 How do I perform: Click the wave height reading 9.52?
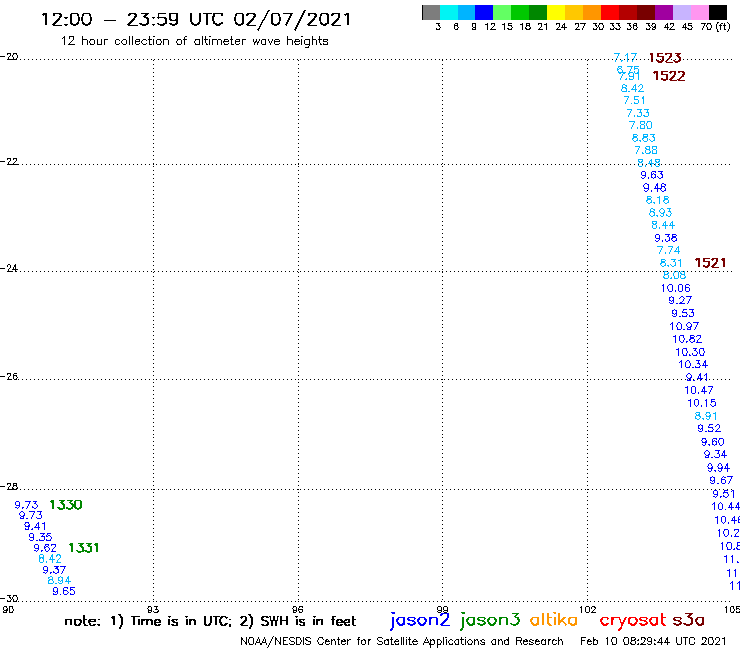709,428
